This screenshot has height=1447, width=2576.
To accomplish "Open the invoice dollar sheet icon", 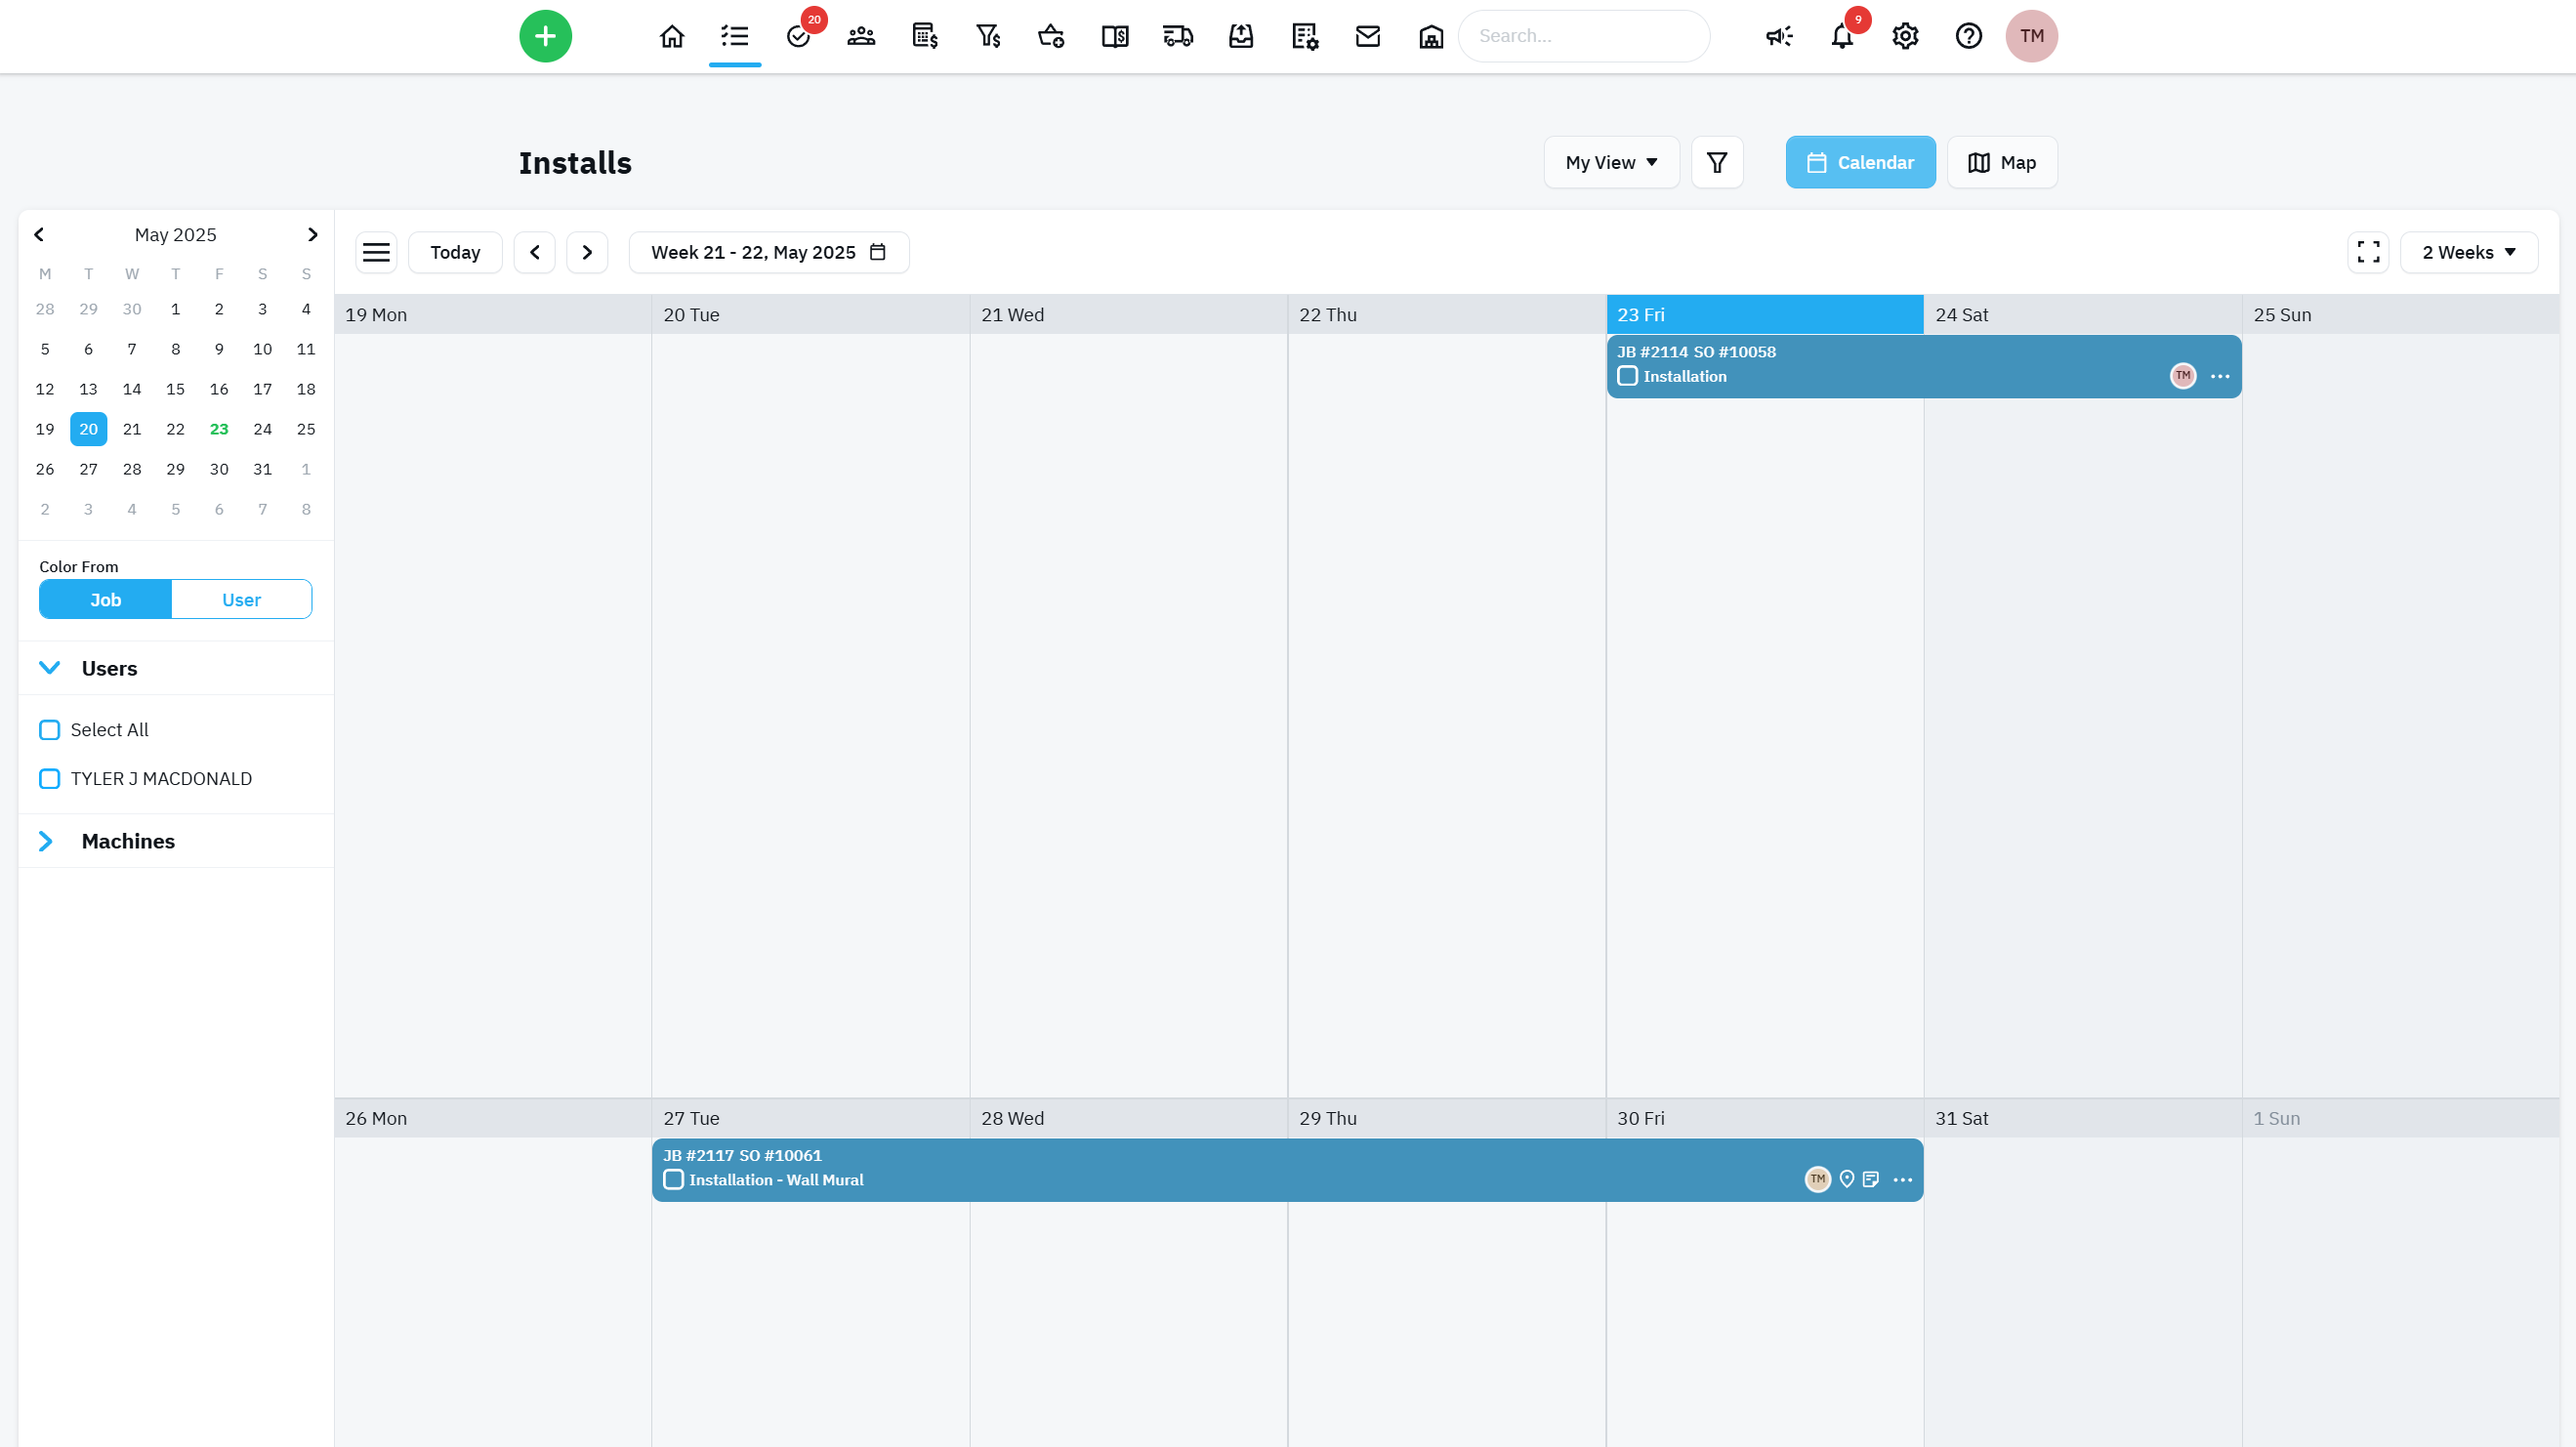I will (x=925, y=36).
